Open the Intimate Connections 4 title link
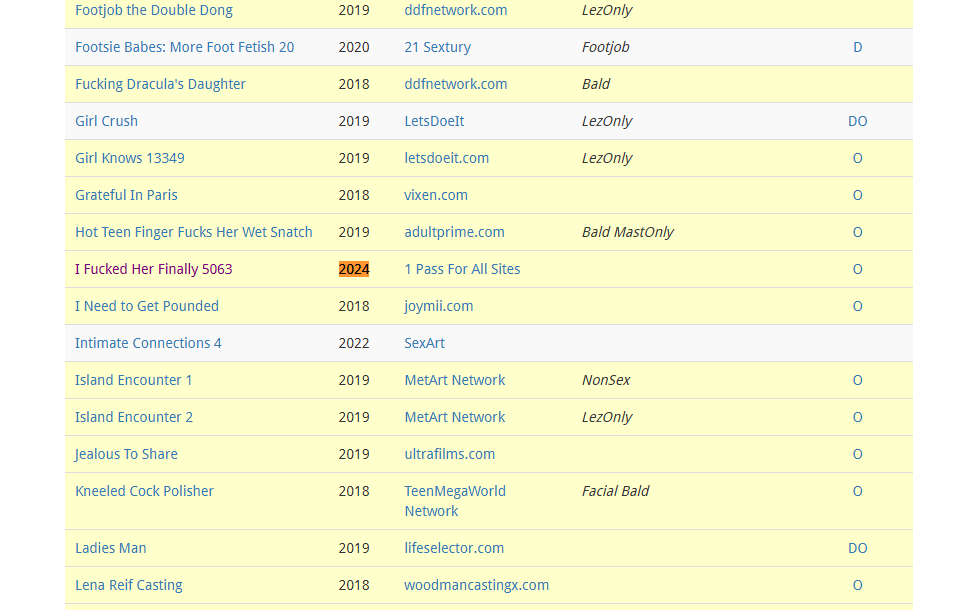Image resolution: width=975 pixels, height=610 pixels. (148, 343)
